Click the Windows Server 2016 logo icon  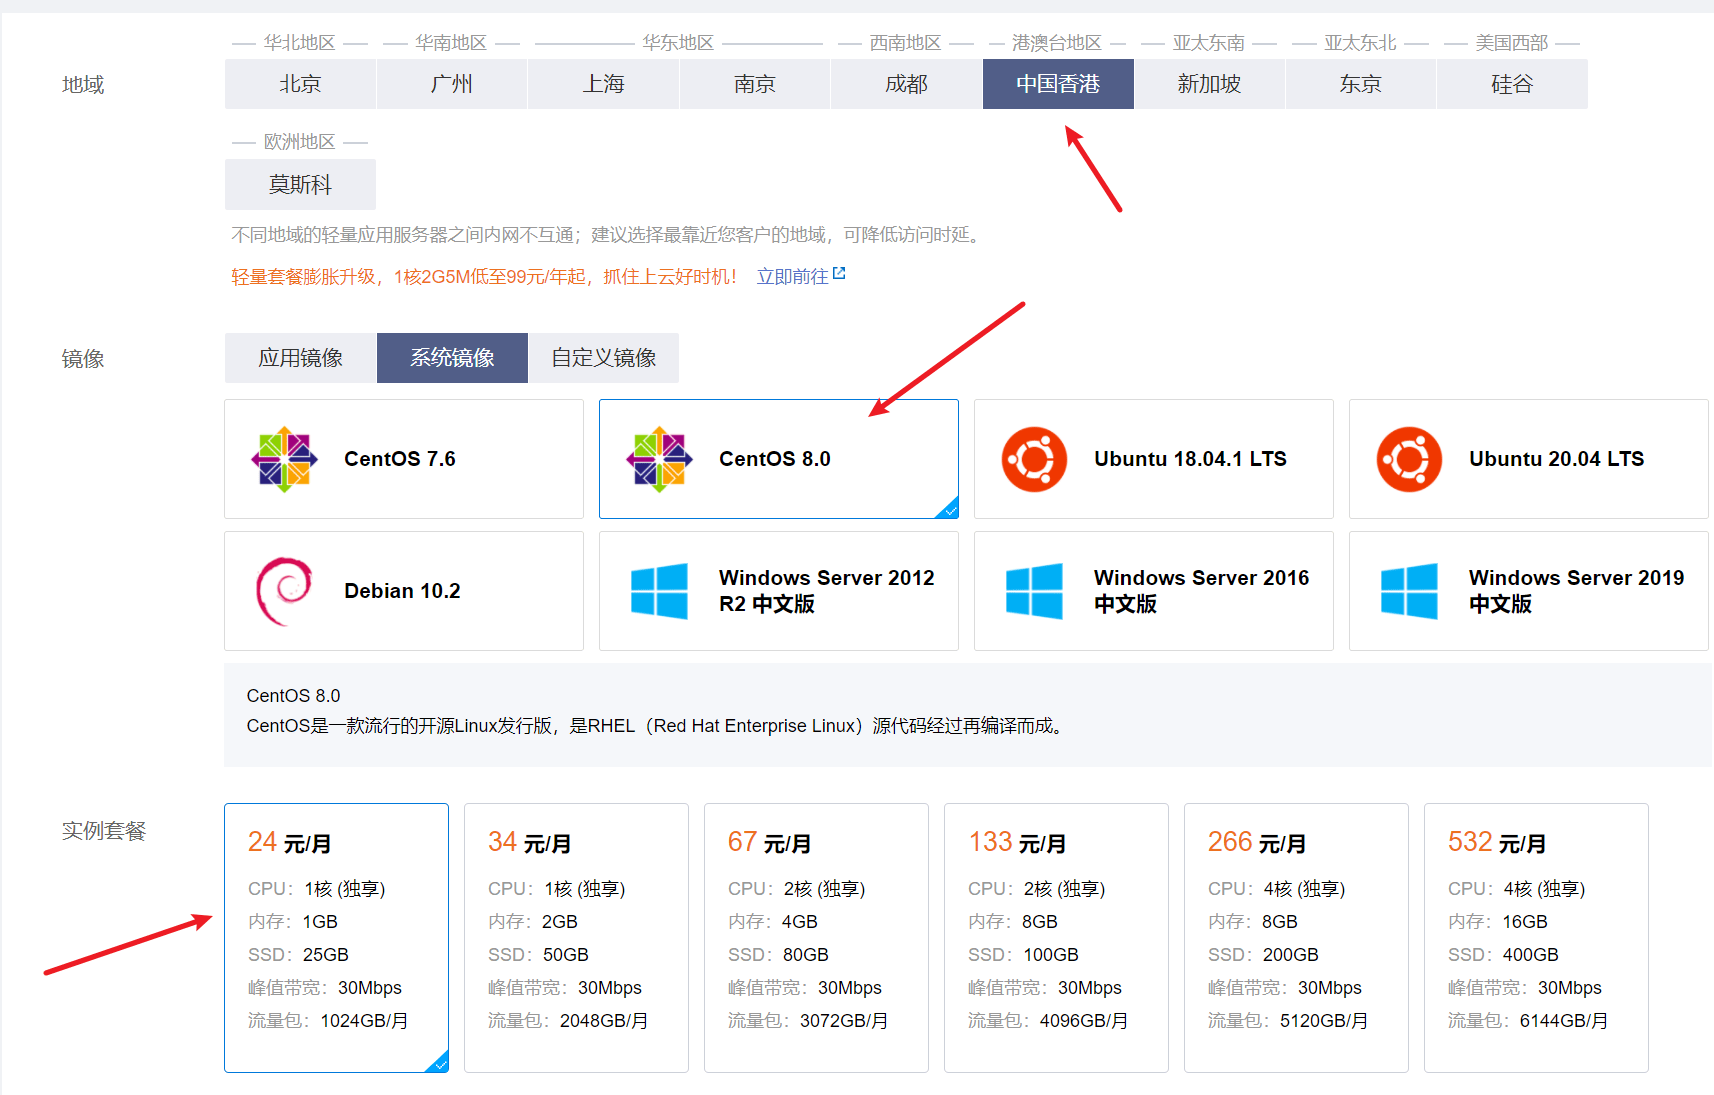1034,591
